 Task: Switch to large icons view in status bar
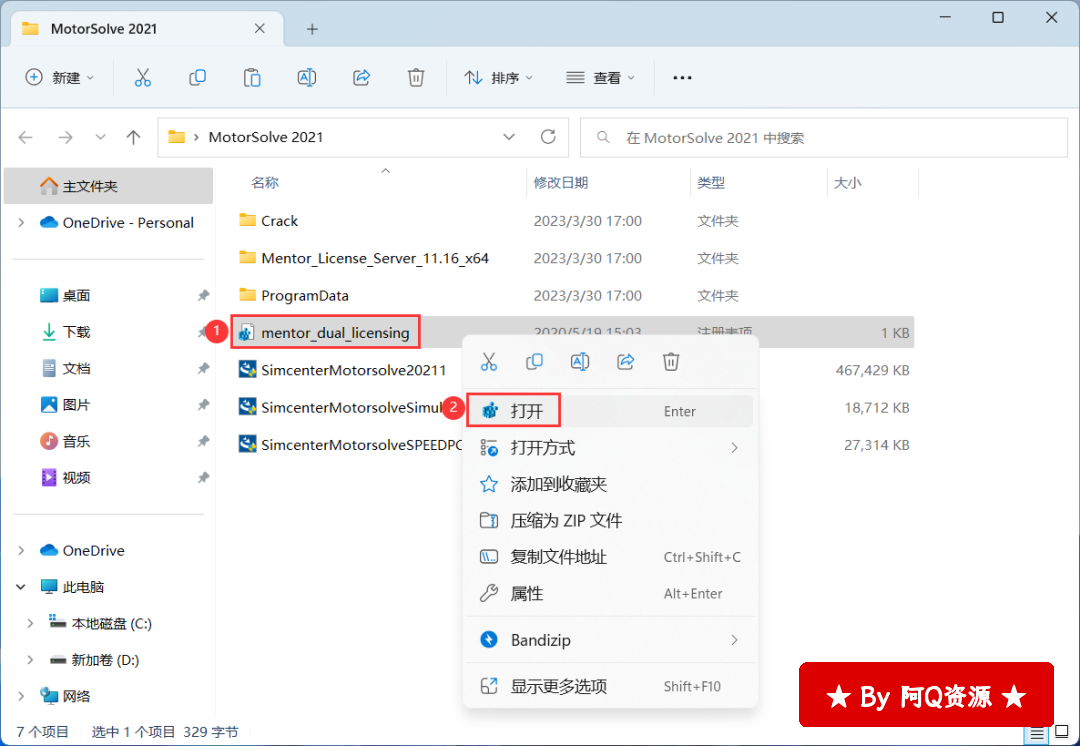pos(1062,732)
